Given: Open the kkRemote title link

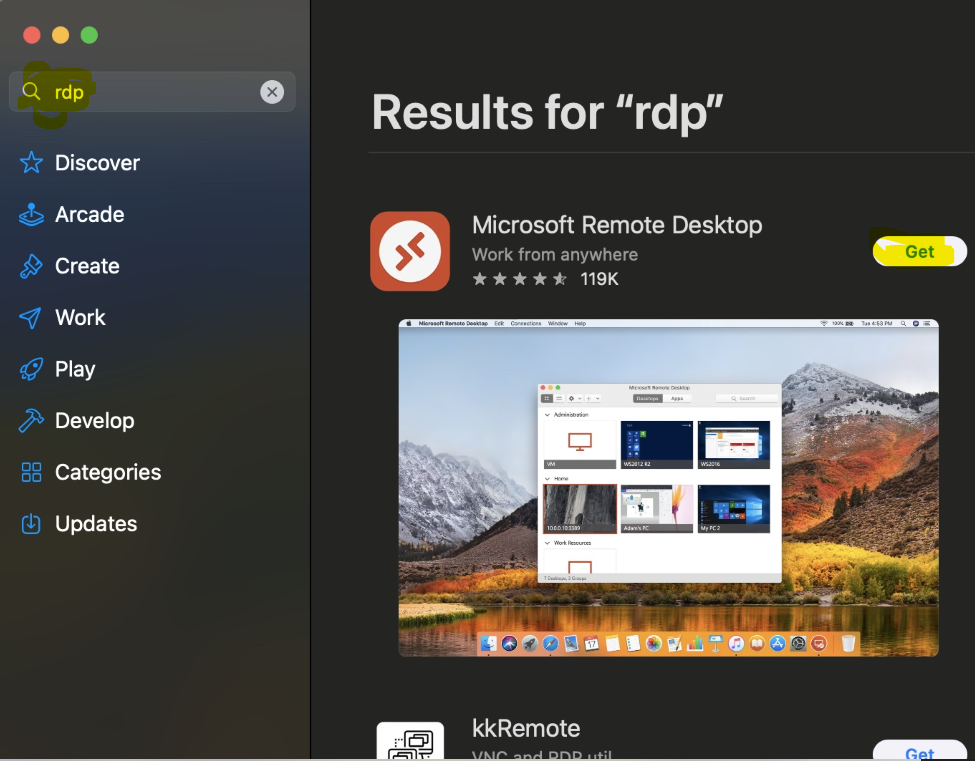Looking at the screenshot, I should [x=526, y=728].
